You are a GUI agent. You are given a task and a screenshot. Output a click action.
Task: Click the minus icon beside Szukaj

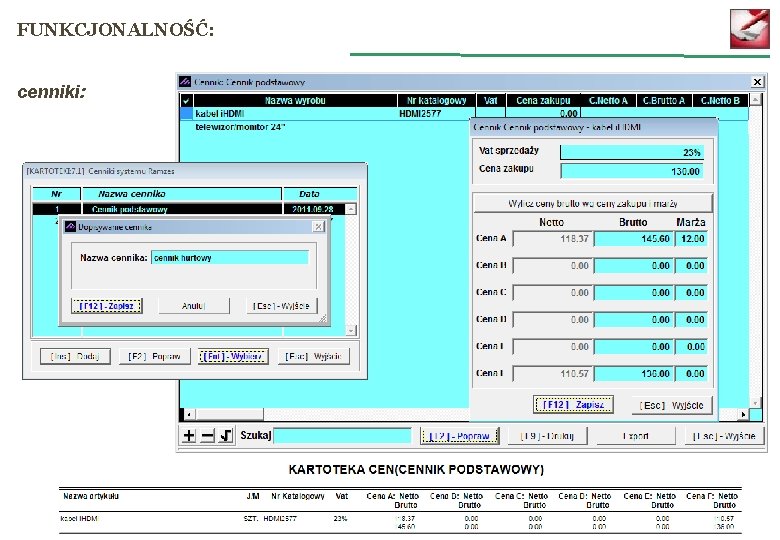tap(207, 436)
